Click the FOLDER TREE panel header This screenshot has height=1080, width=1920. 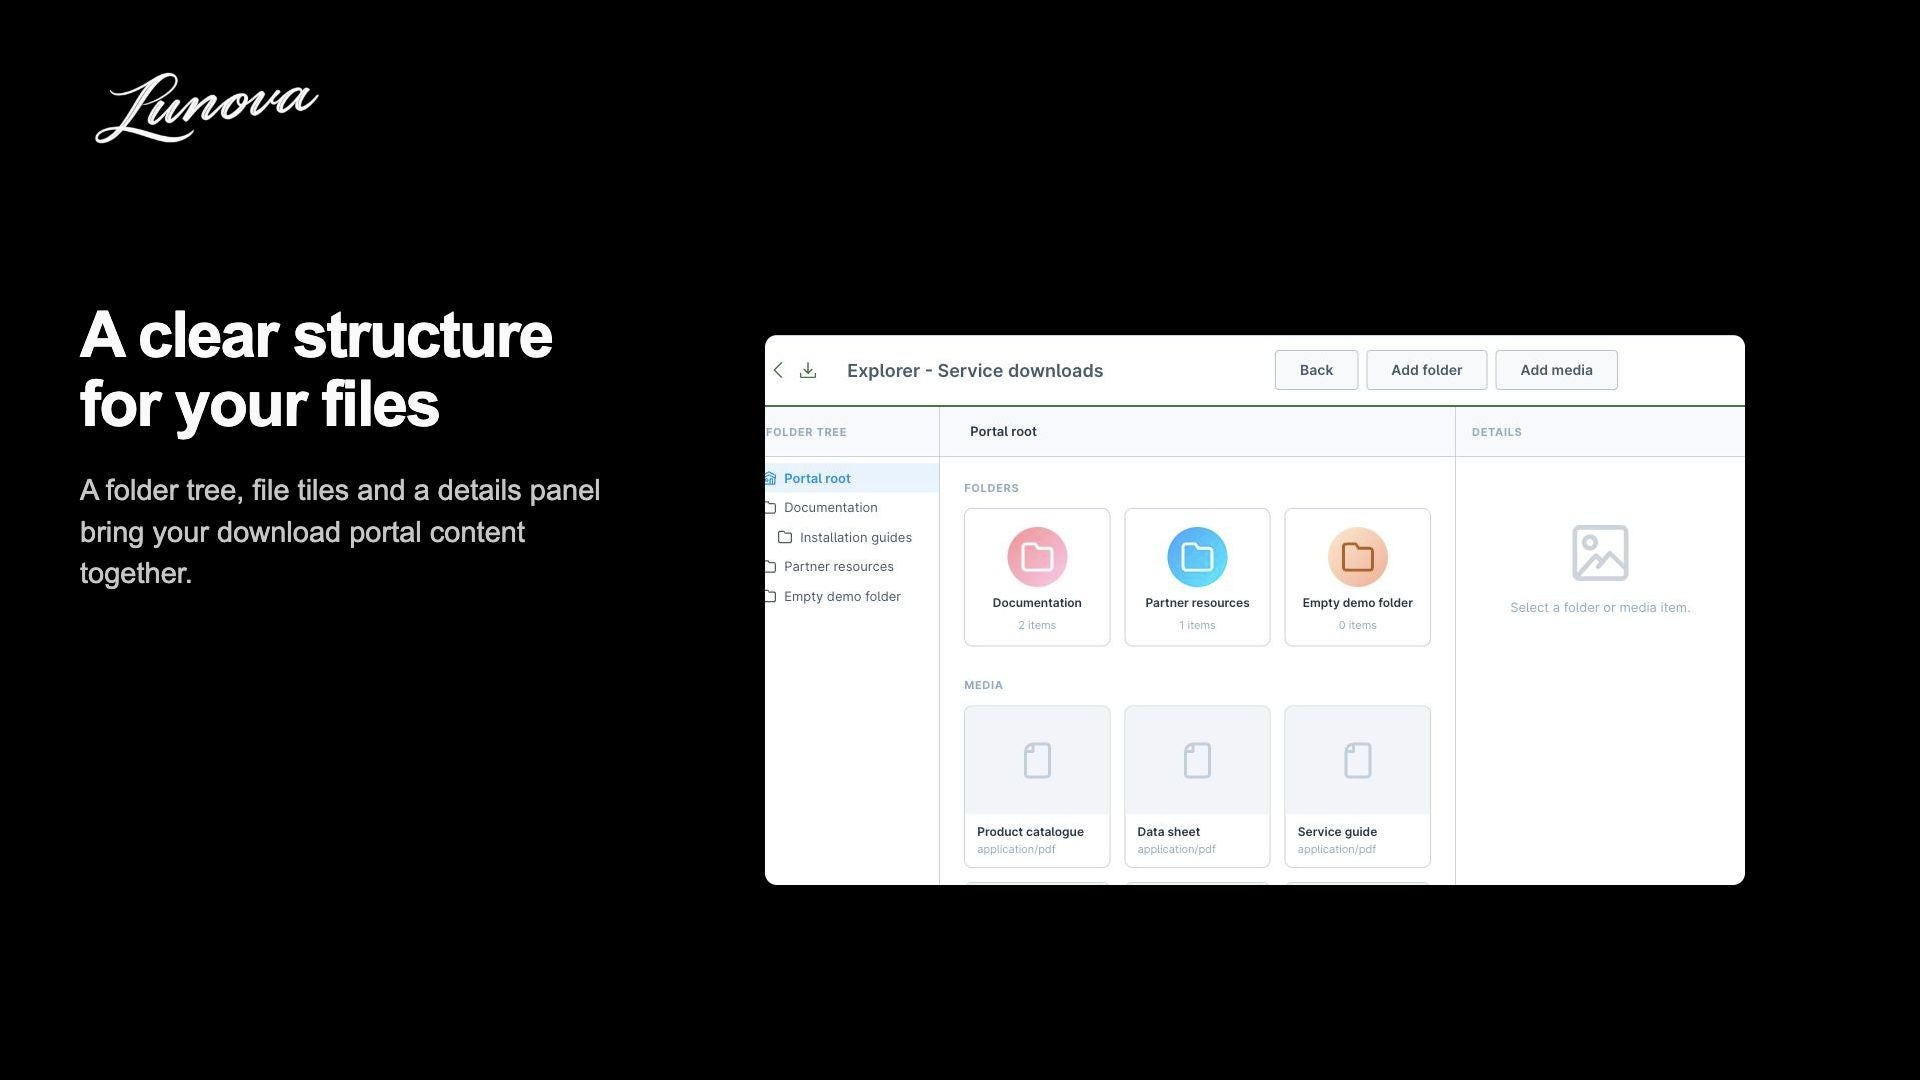806,433
